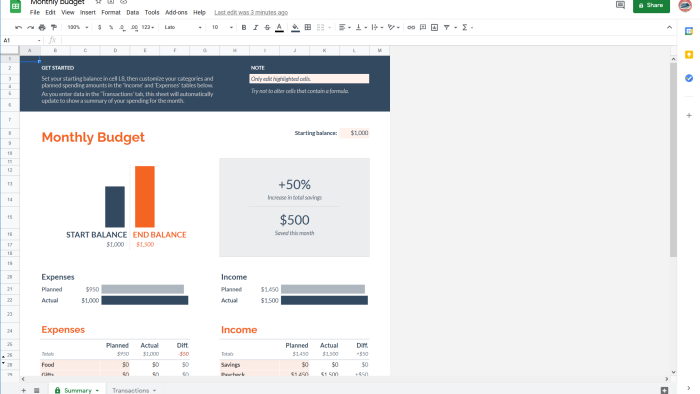Open the Insert menu
Image resolution: width=700 pixels, height=394 pixels.
coord(88,12)
